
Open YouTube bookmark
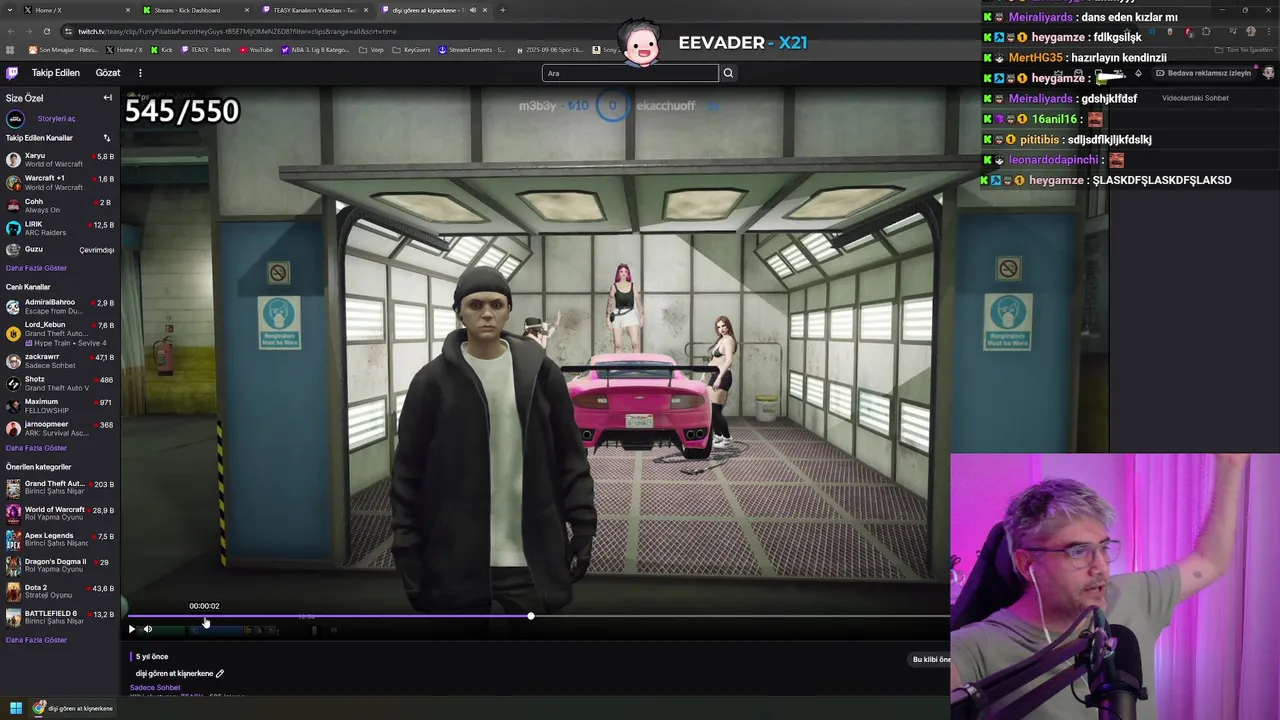click(256, 49)
